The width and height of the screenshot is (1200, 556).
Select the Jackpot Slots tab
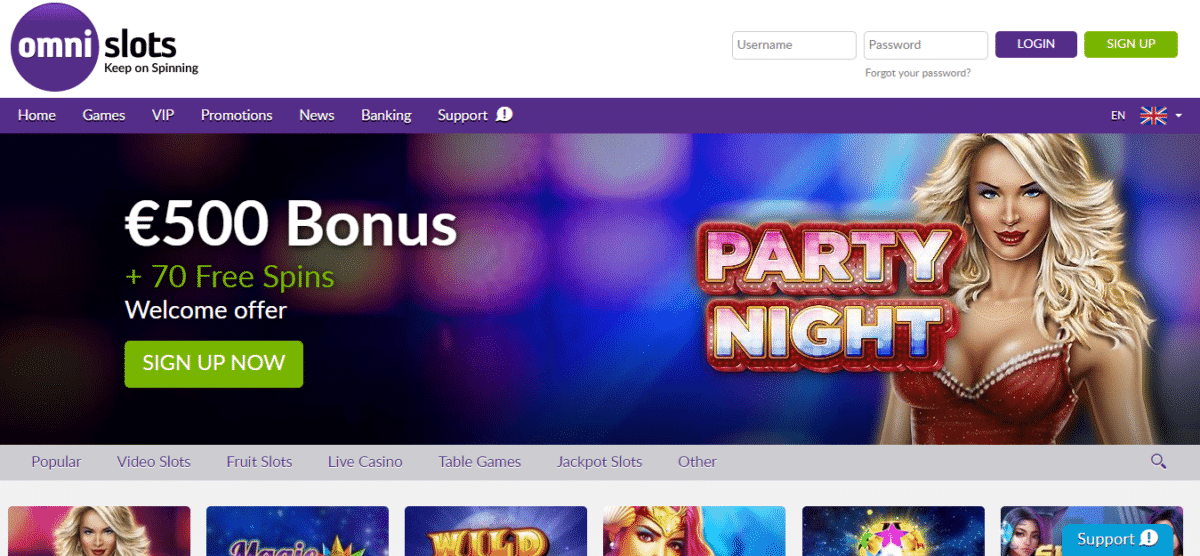600,461
